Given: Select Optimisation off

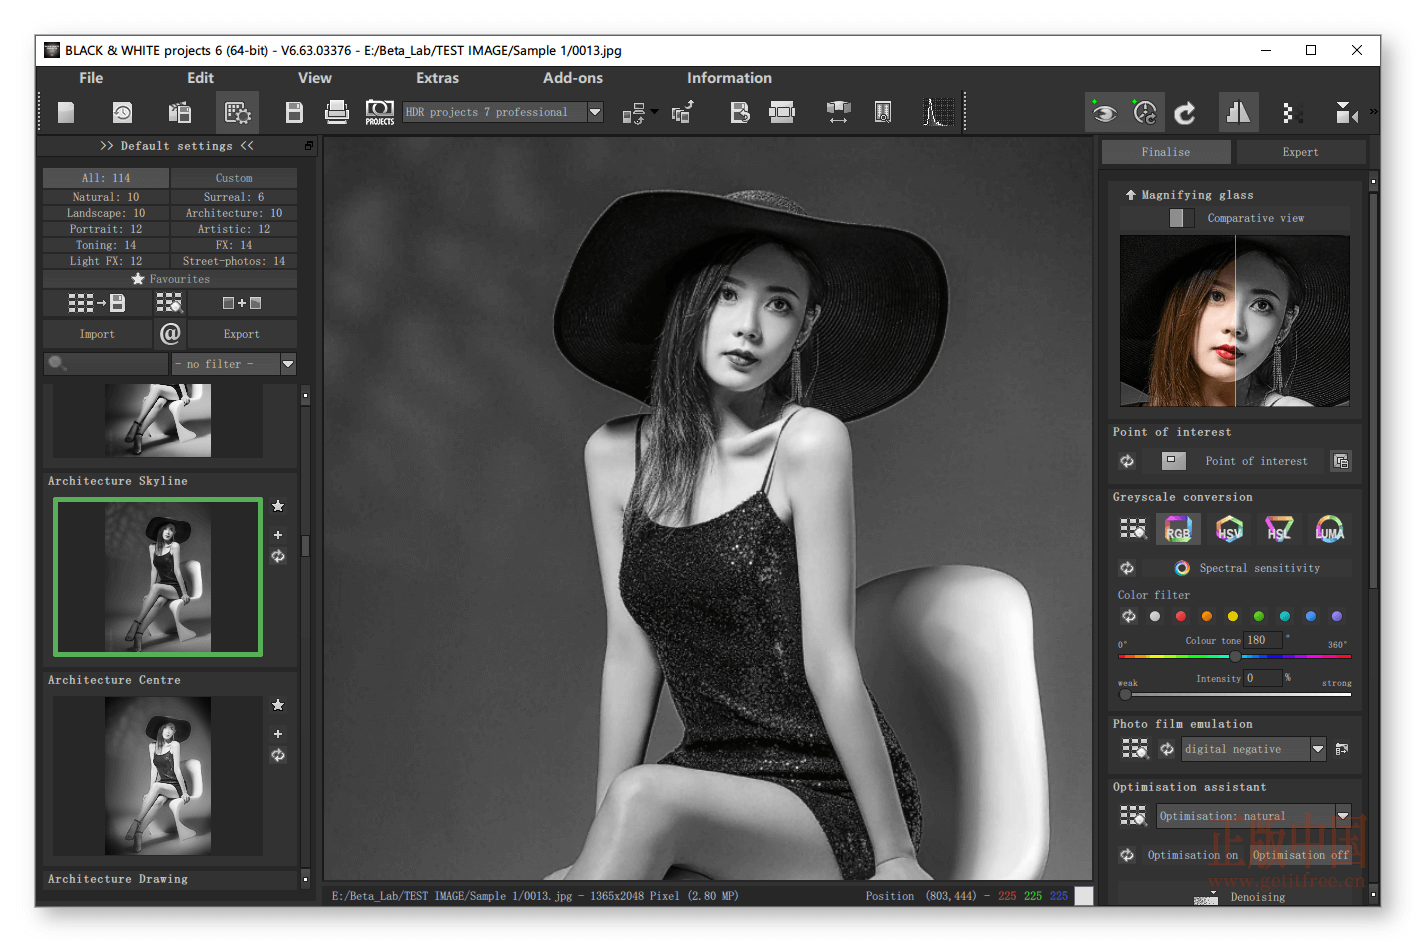Looking at the screenshot, I should (x=1300, y=855).
